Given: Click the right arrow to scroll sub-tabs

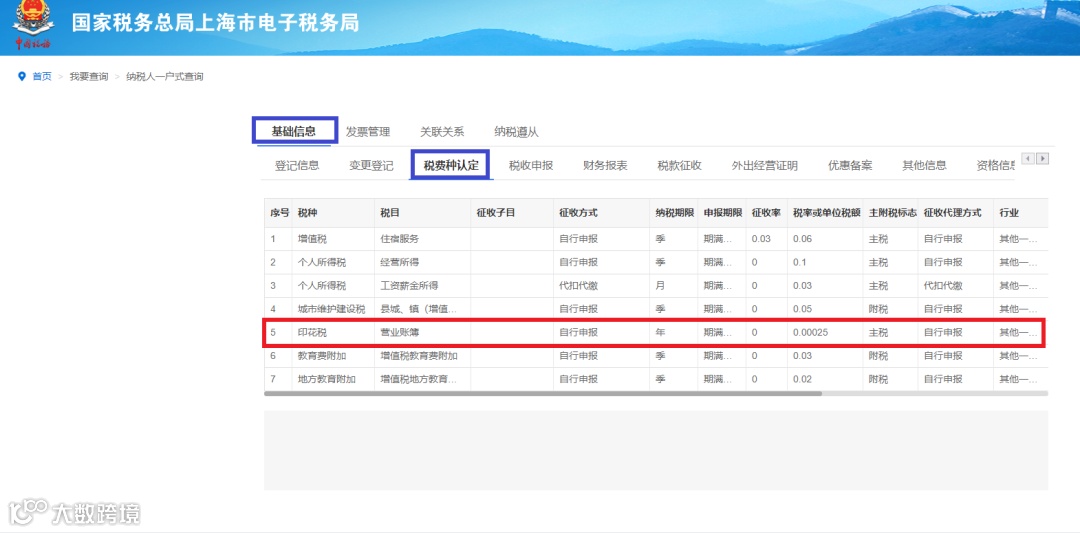Looking at the screenshot, I should (1043, 158).
